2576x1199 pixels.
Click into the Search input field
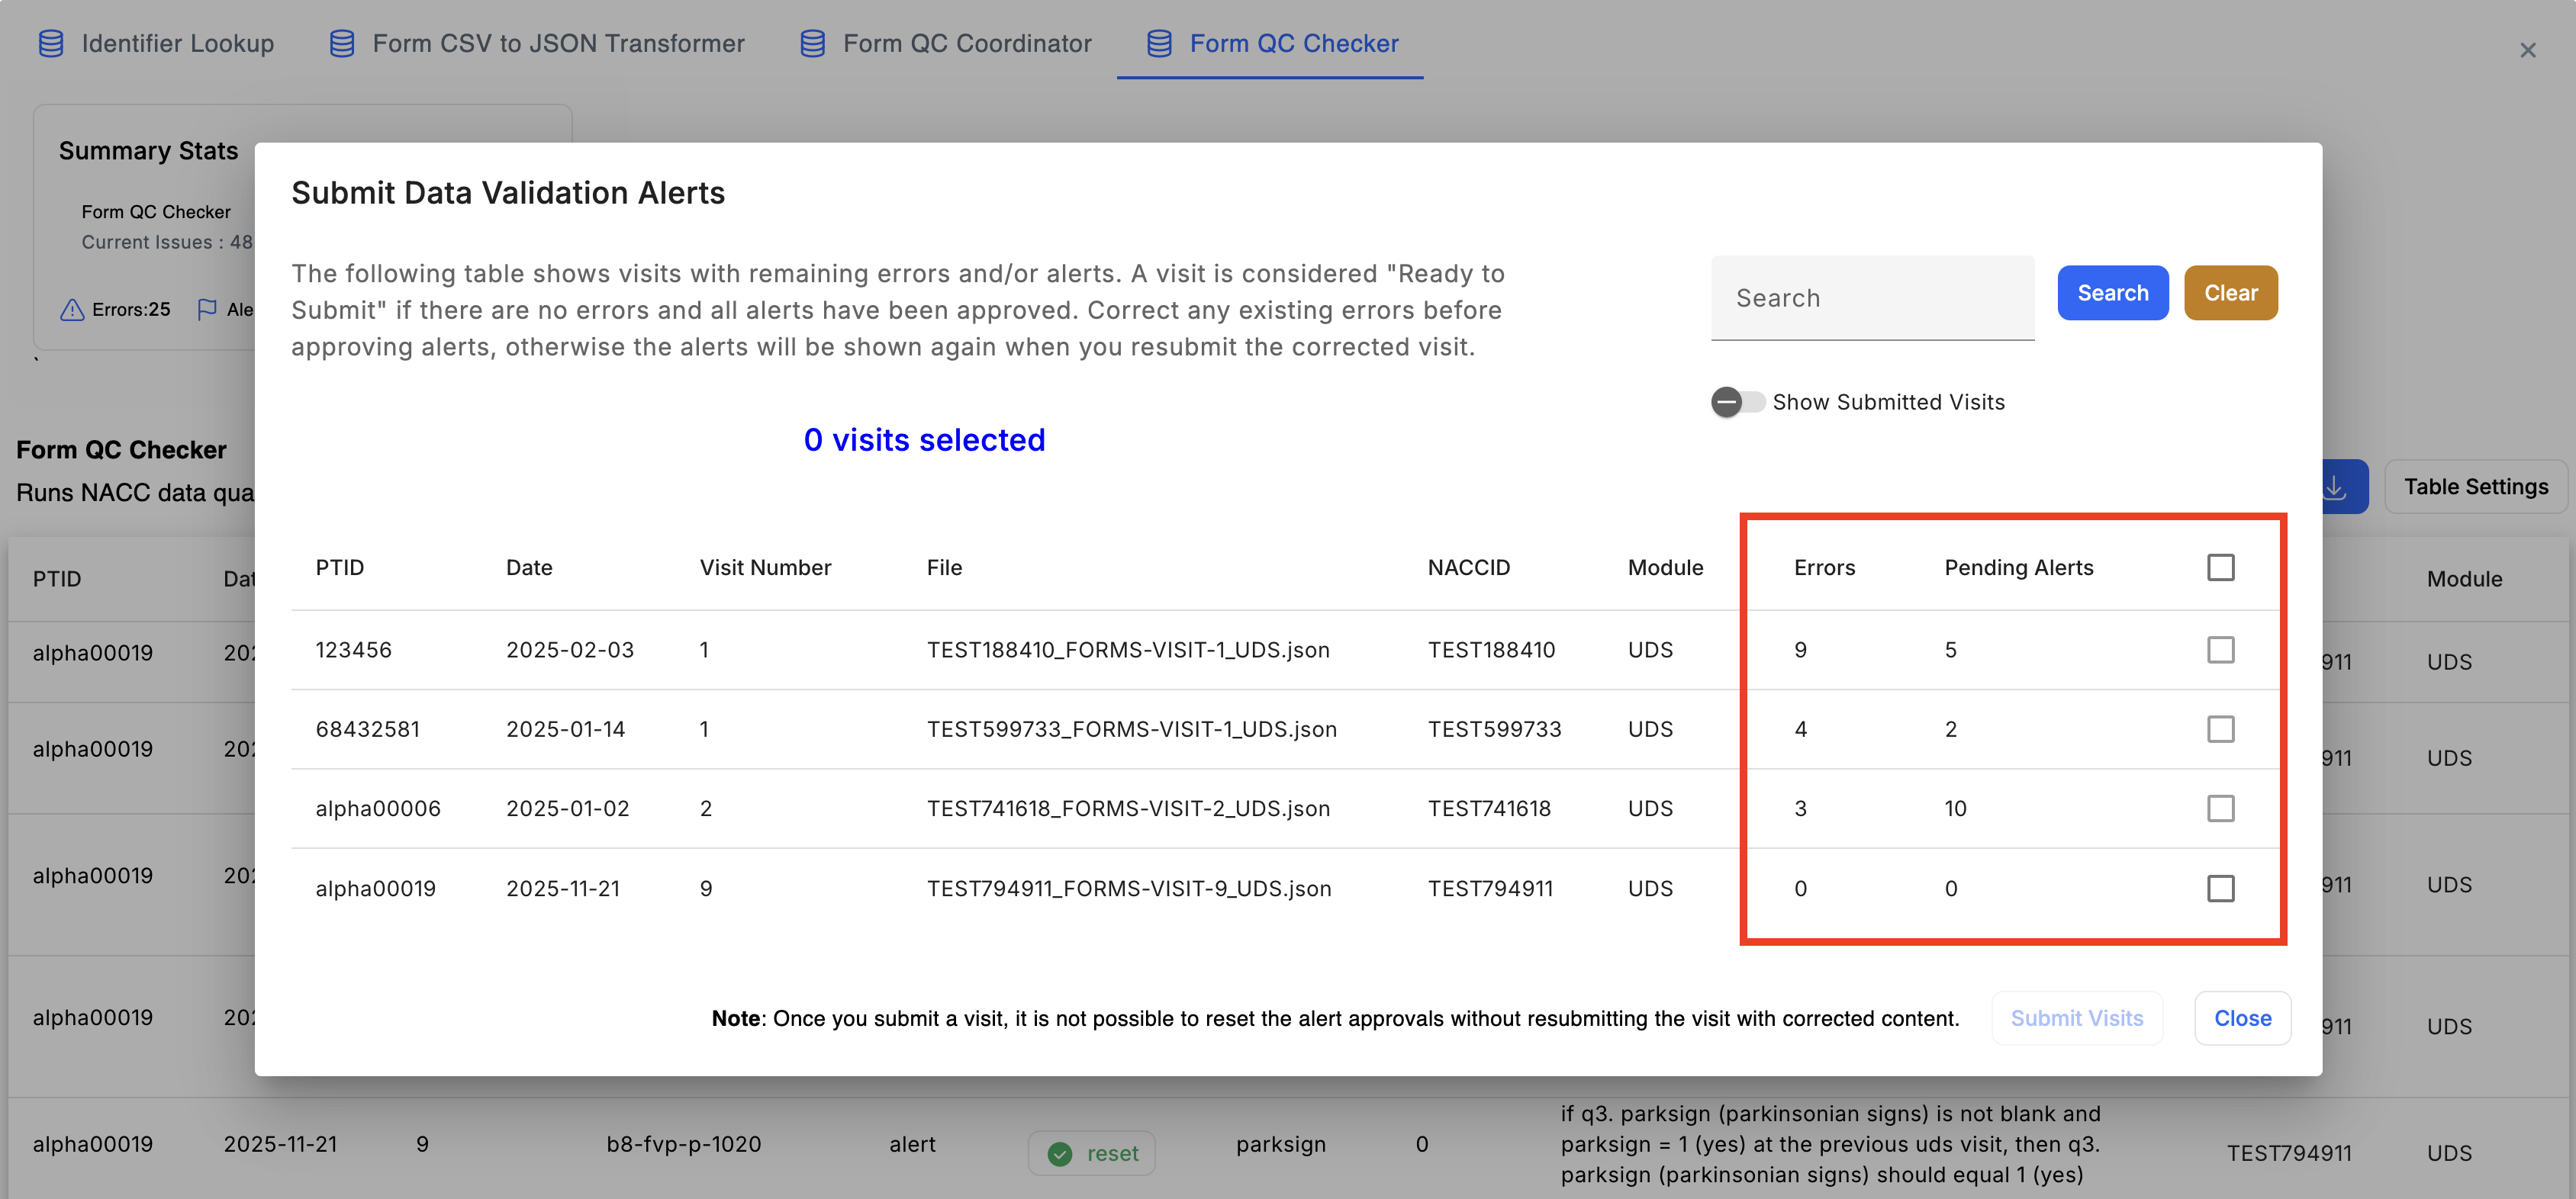point(1872,298)
